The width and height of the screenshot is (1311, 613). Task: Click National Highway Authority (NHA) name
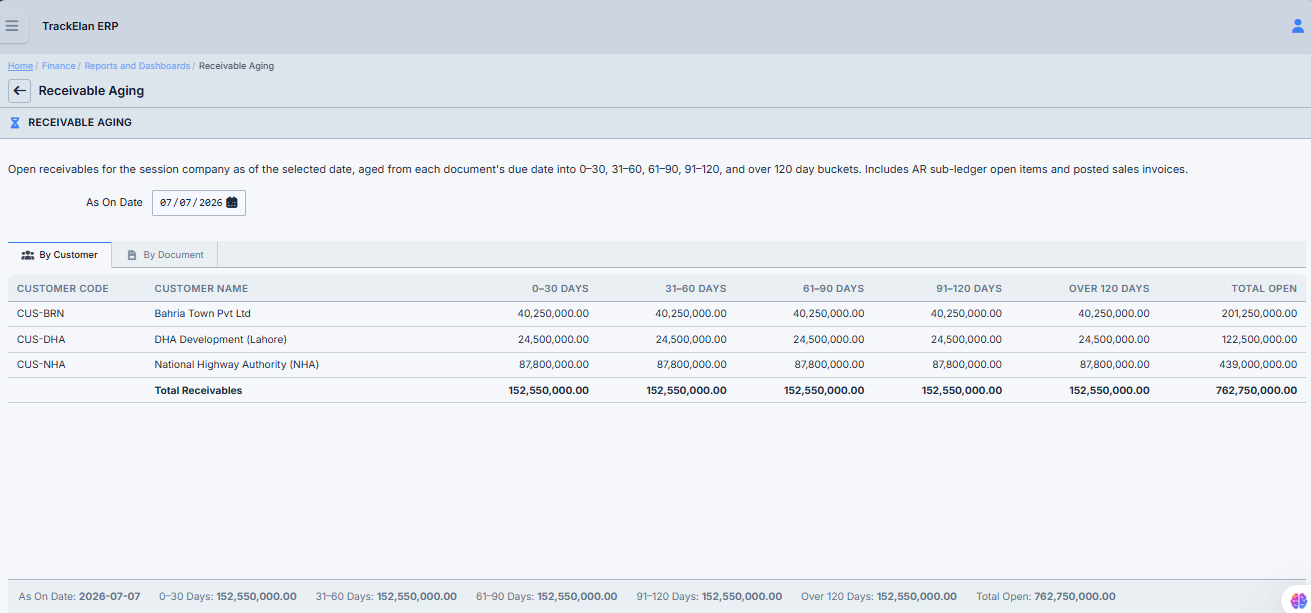click(x=236, y=365)
